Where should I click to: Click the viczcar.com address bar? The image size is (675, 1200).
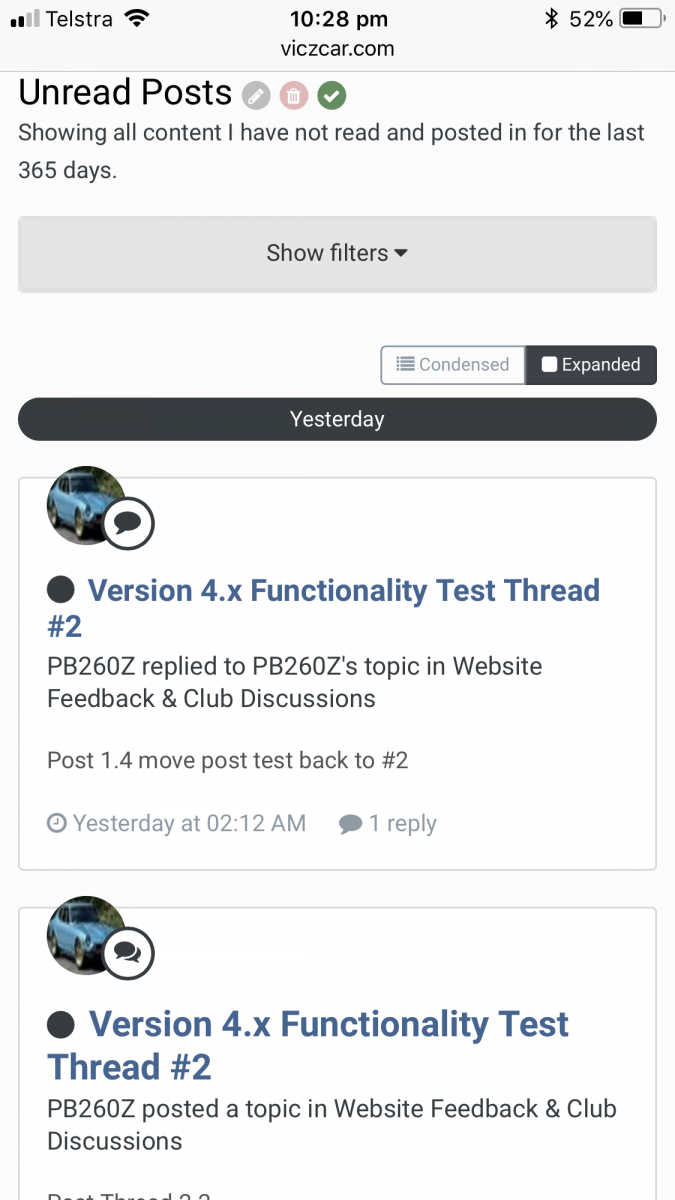tap(337, 48)
